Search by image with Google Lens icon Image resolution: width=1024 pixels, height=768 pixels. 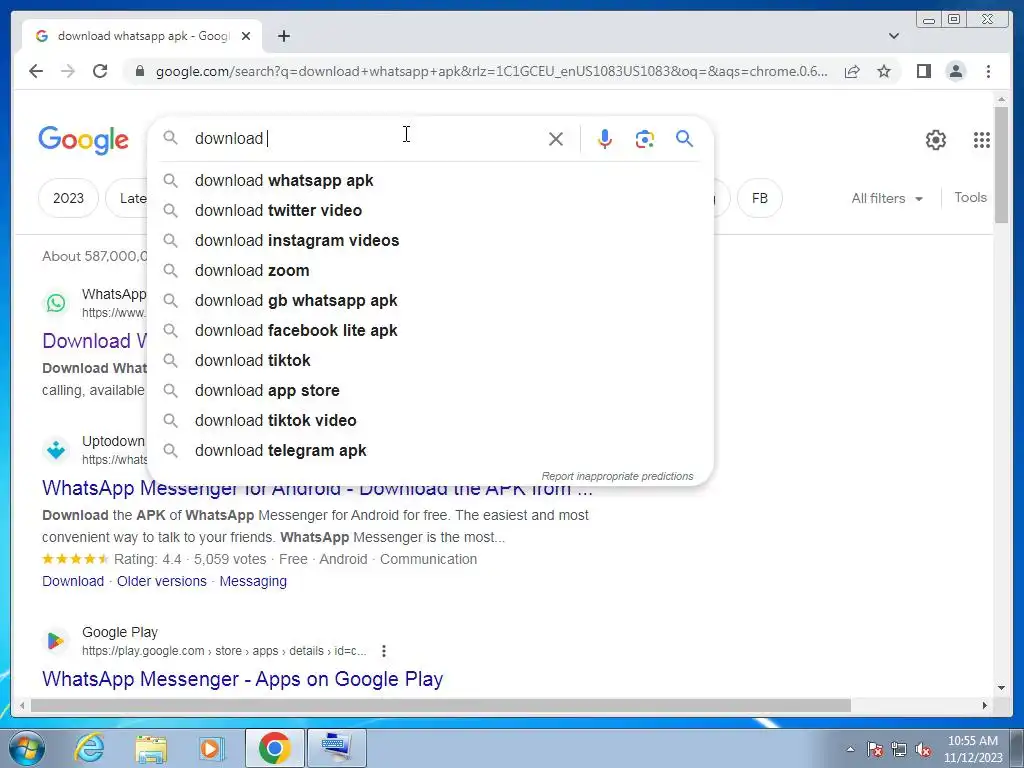pyautogui.click(x=645, y=138)
